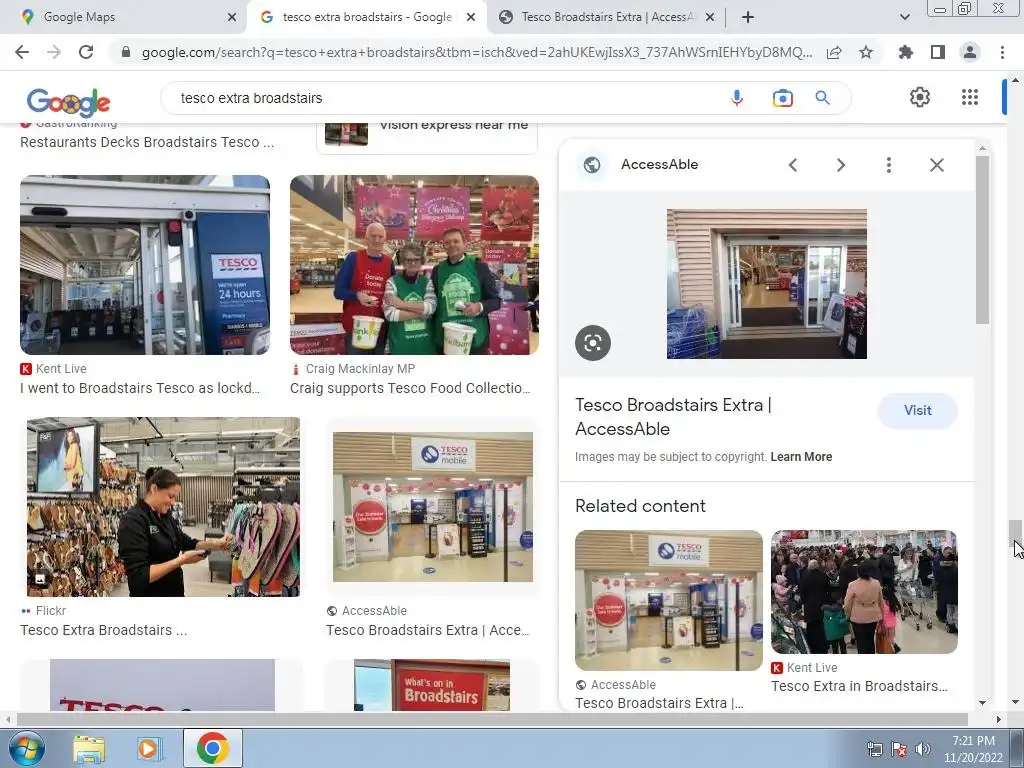Search by image with the camera icon
The width and height of the screenshot is (1024, 768).
tap(782, 98)
